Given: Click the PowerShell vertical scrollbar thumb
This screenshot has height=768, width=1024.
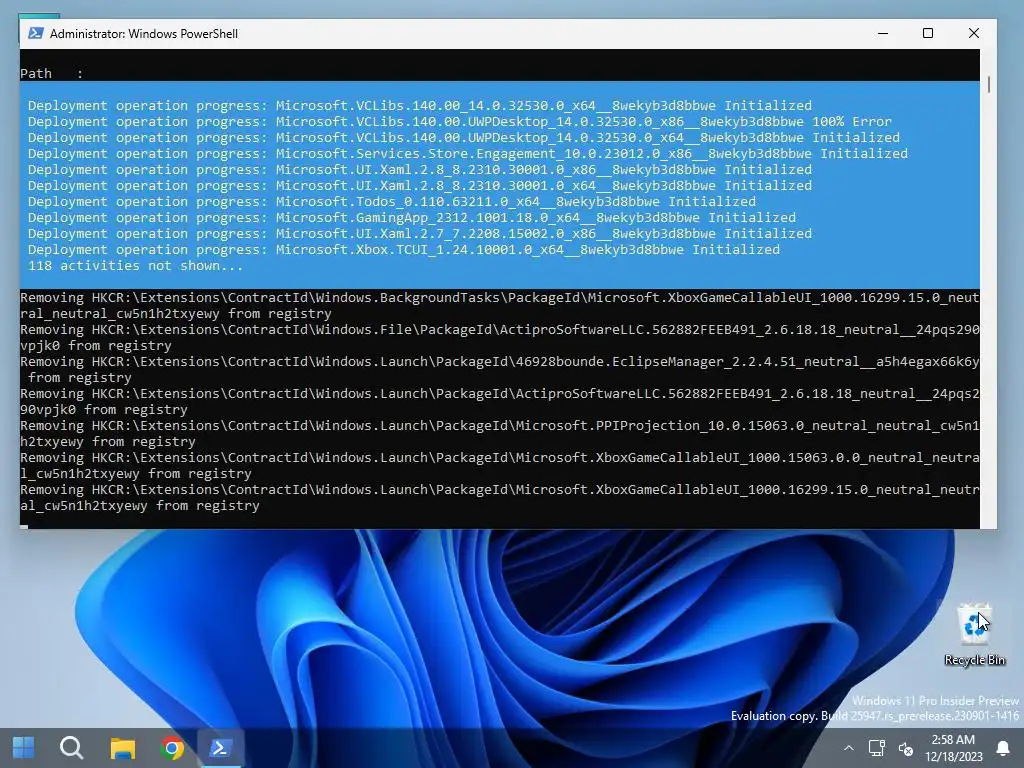Looking at the screenshot, I should [x=989, y=84].
